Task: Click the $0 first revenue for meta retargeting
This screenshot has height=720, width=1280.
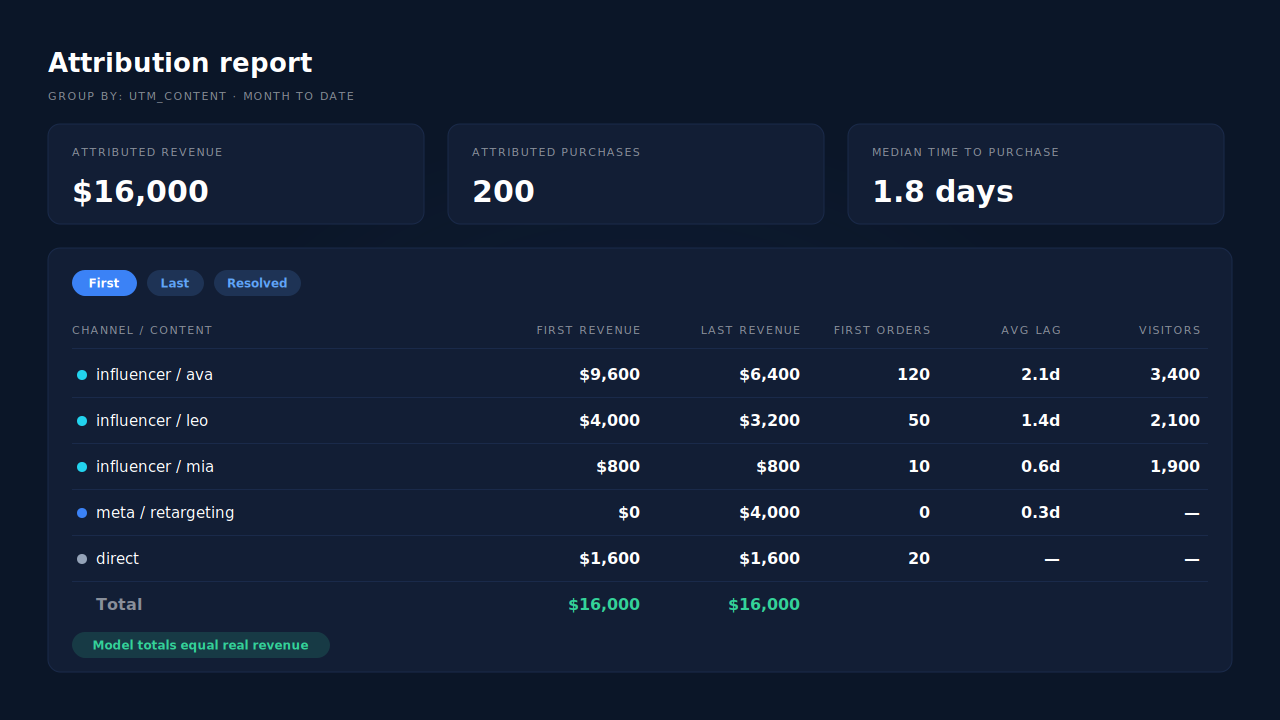Action: tap(629, 513)
